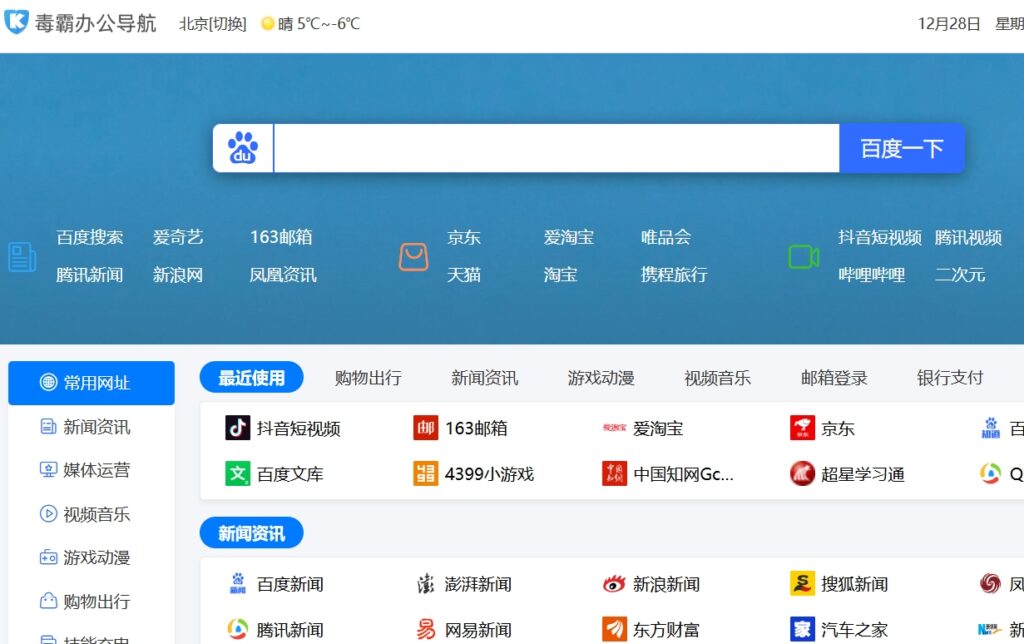This screenshot has height=644, width=1024.
Task: Click the Baidu paw icon in the search bar
Action: 243,148
